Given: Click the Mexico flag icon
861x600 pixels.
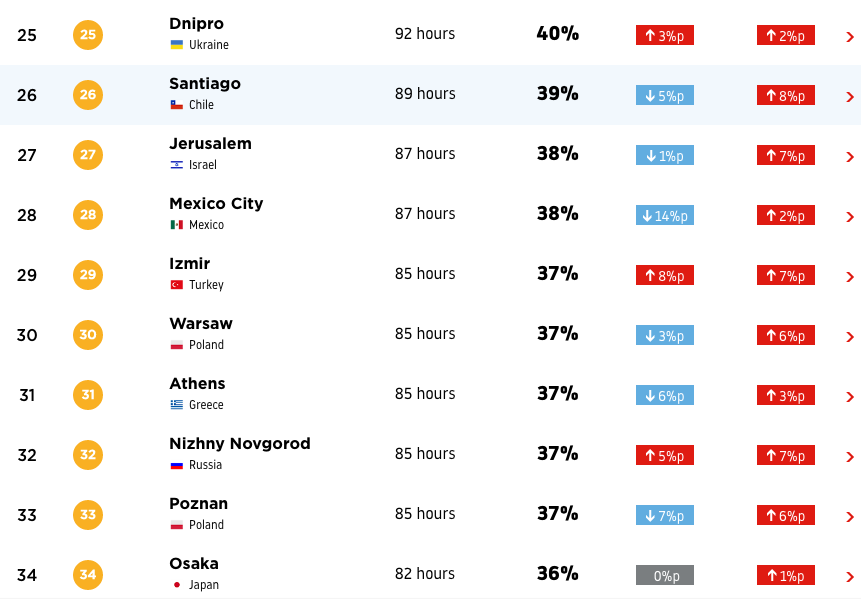Looking at the screenshot, I should 176,225.
